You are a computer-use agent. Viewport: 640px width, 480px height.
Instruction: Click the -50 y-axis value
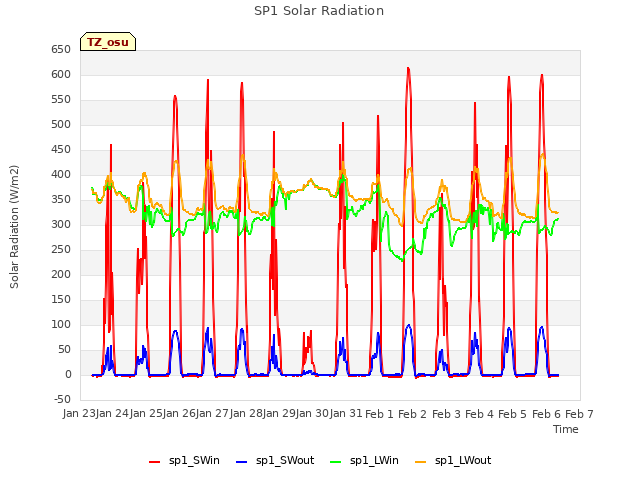[x=62, y=400]
